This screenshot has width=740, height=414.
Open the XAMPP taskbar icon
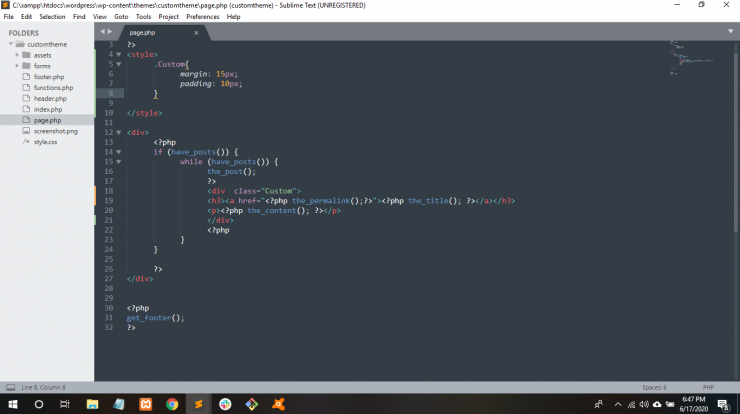[146, 404]
